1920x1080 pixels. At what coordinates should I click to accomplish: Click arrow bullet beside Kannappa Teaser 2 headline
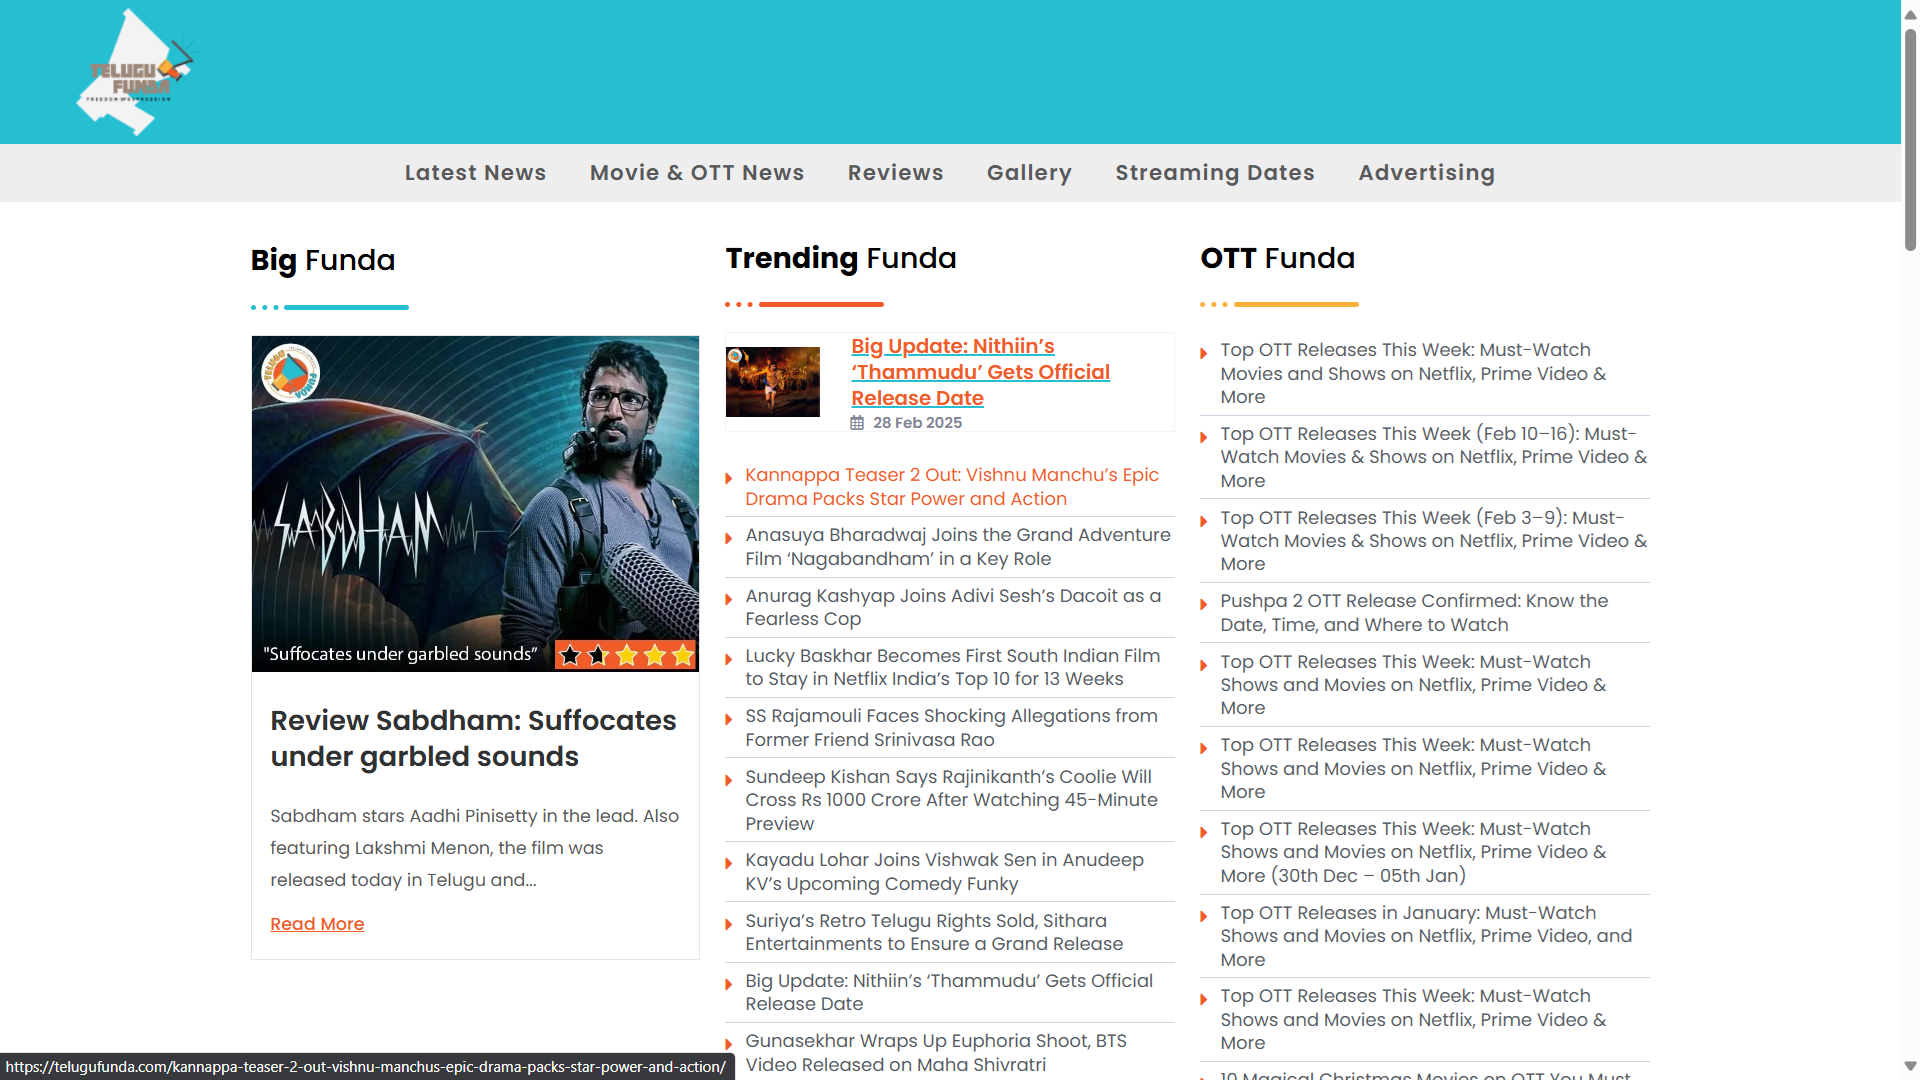pyautogui.click(x=729, y=478)
